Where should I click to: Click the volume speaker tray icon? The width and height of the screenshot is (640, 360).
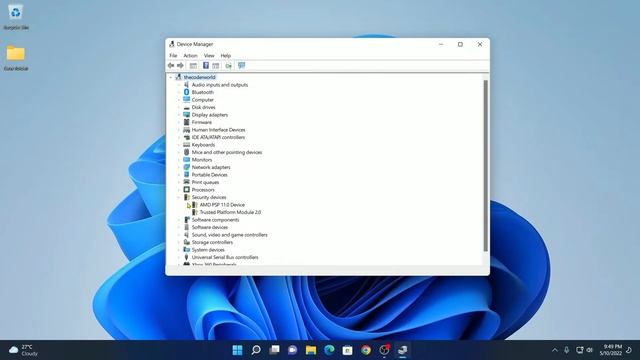click(589, 350)
